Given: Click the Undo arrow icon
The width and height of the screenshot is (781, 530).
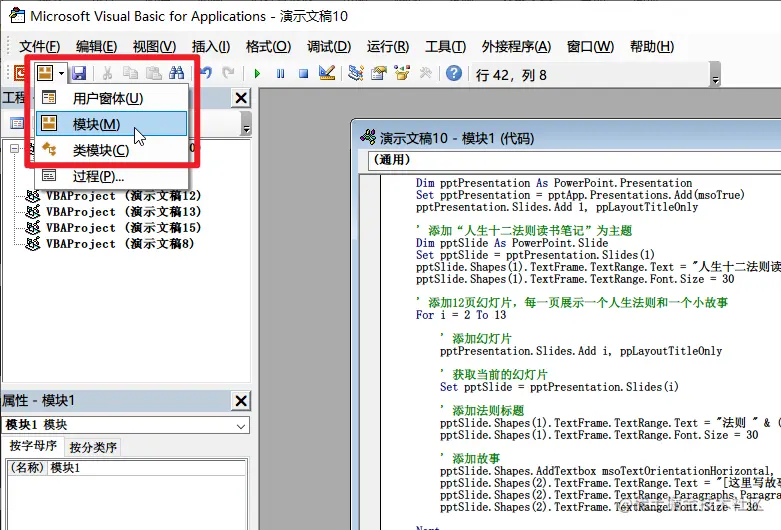Looking at the screenshot, I should tap(206, 73).
